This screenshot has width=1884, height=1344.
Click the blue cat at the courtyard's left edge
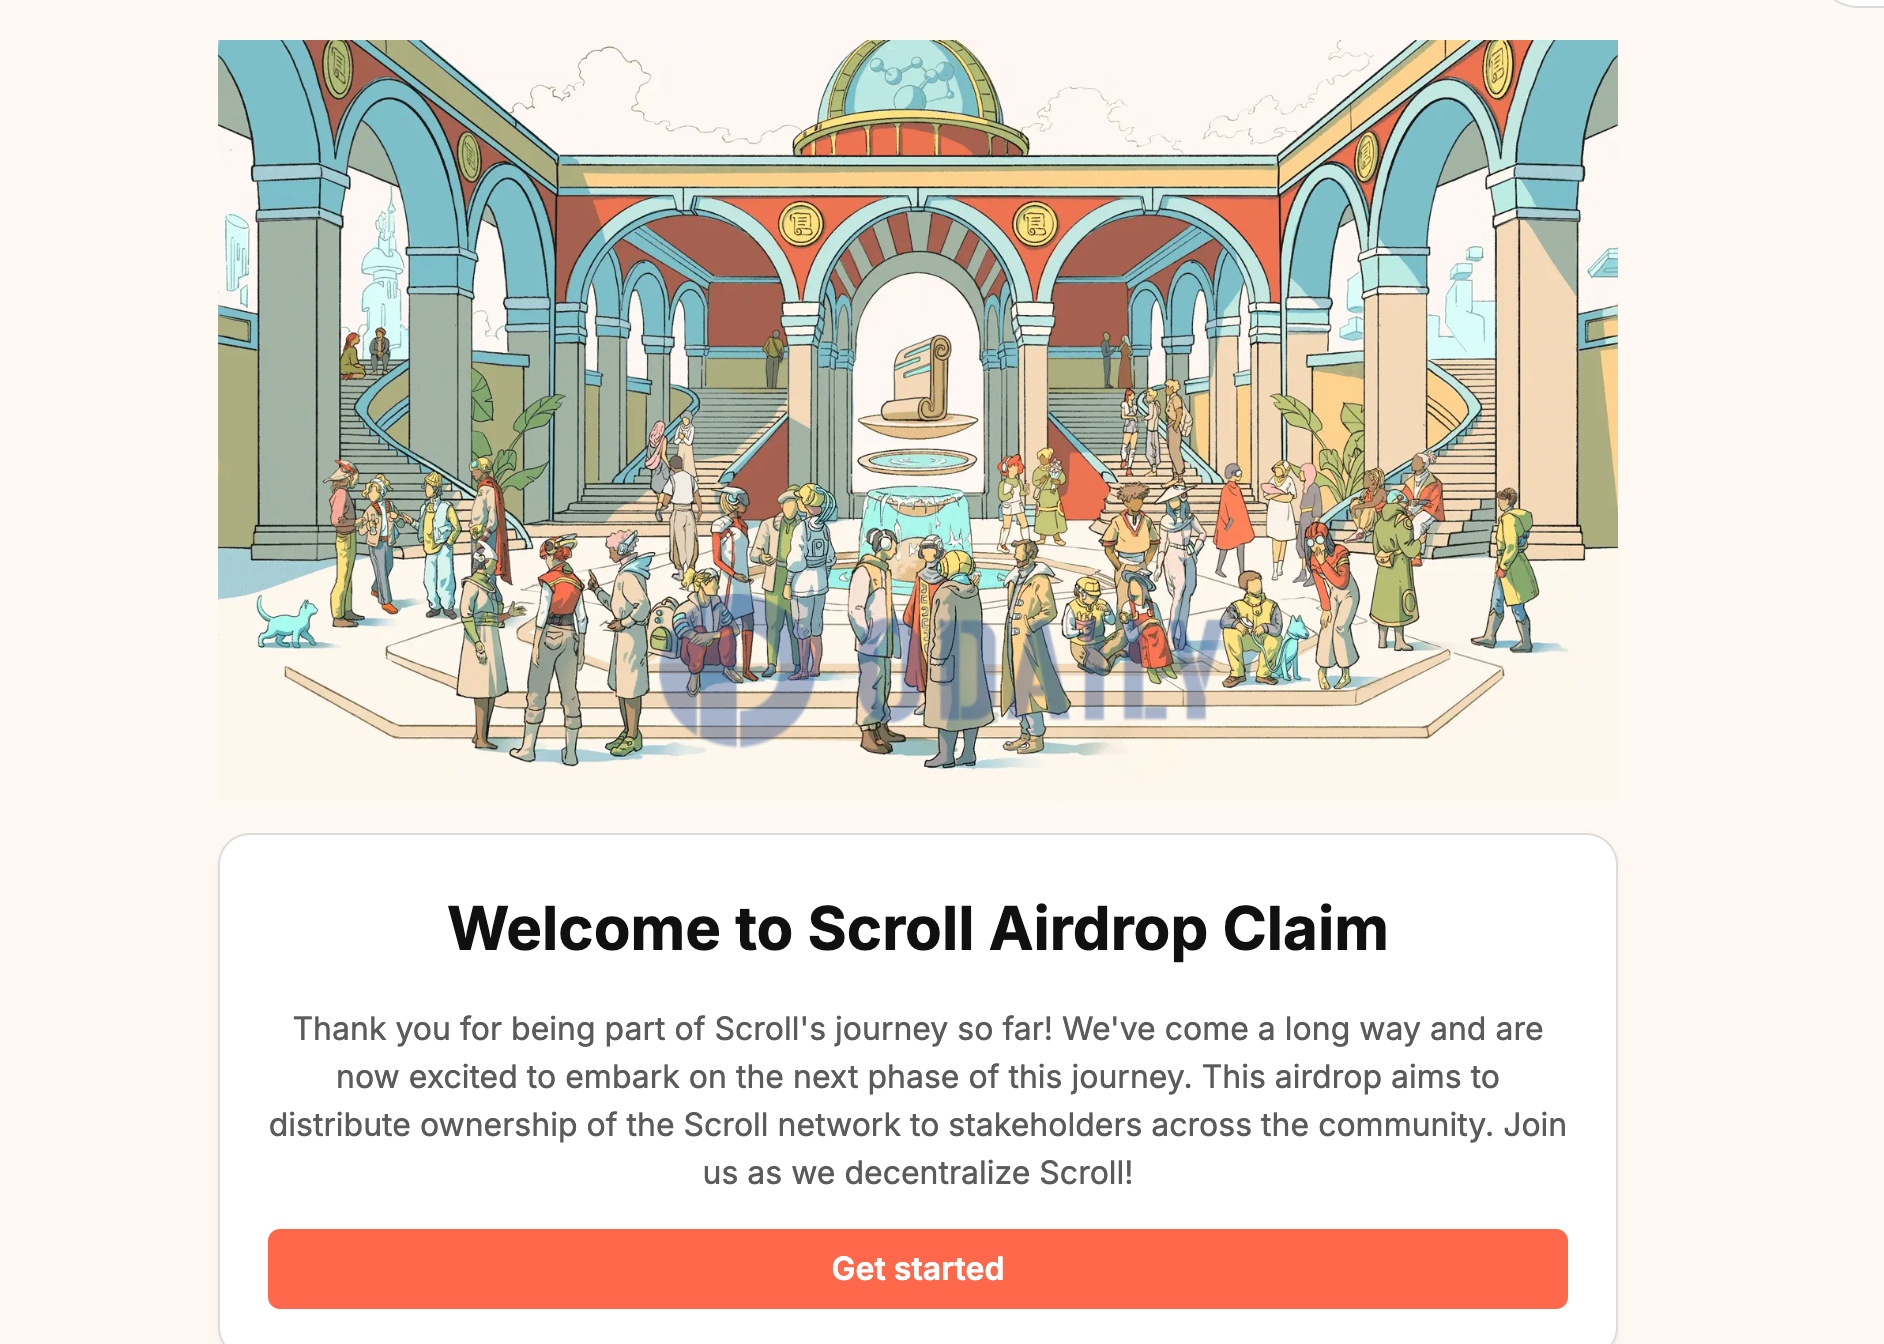coord(286,621)
